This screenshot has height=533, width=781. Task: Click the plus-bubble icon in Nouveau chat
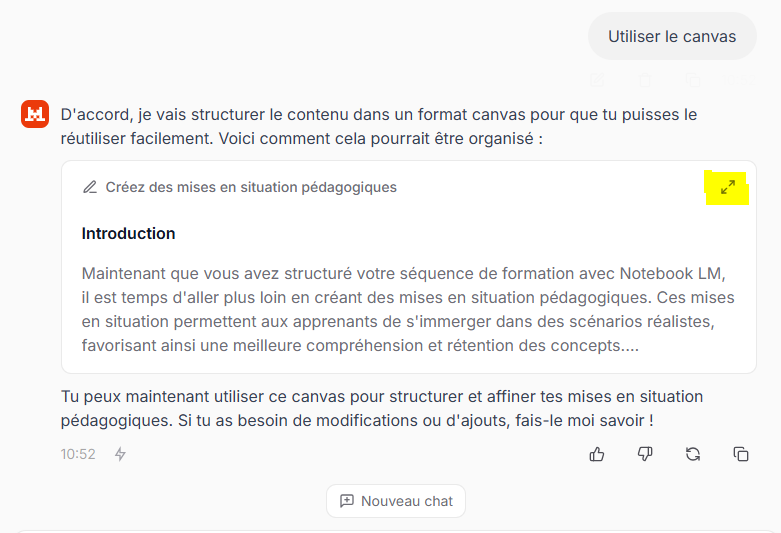pyautogui.click(x=347, y=501)
